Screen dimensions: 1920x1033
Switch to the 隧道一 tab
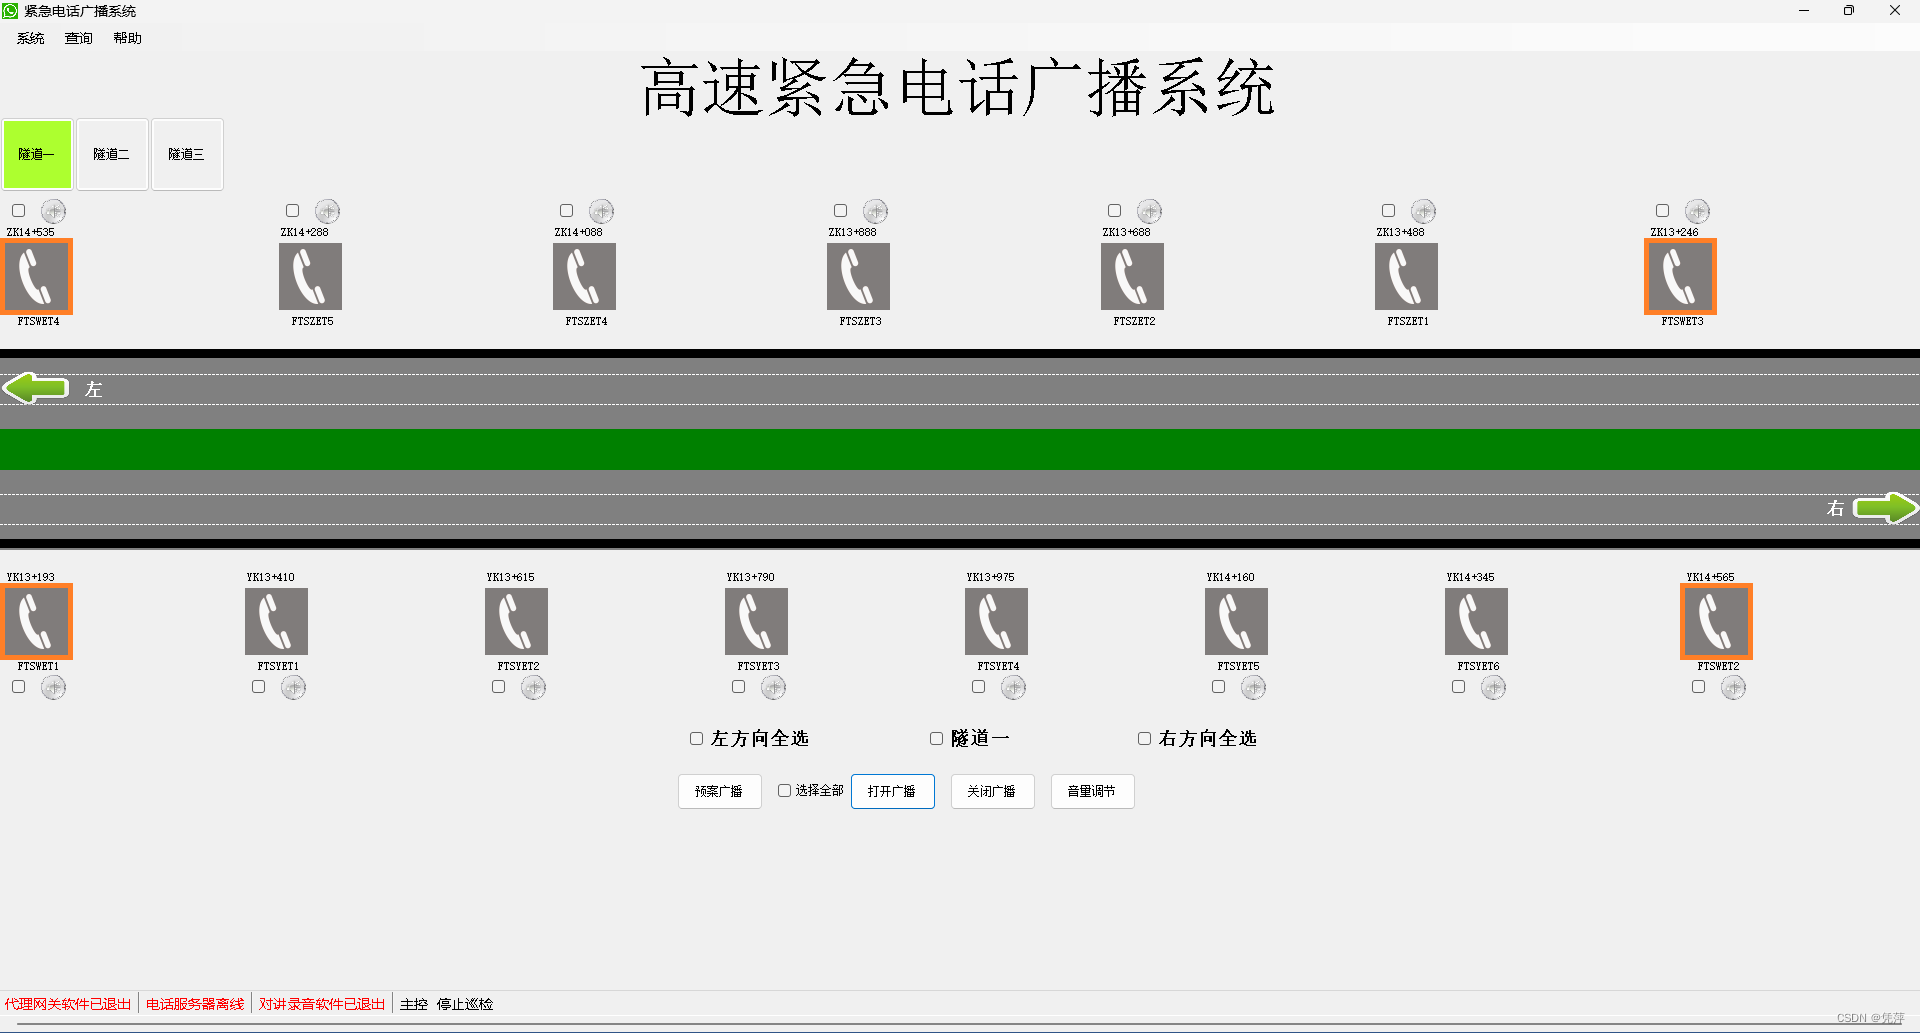tap(37, 155)
